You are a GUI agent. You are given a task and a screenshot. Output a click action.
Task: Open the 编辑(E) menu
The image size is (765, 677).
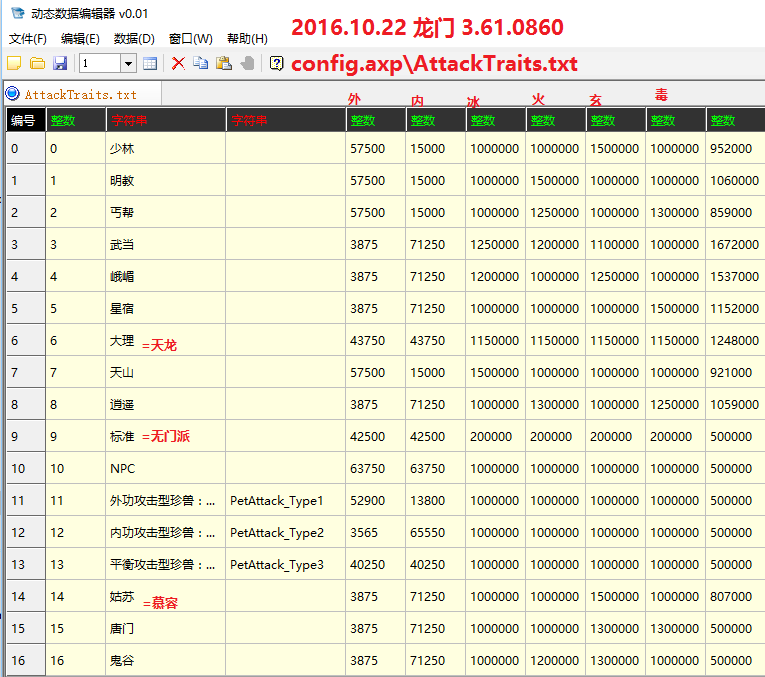[x=80, y=39]
